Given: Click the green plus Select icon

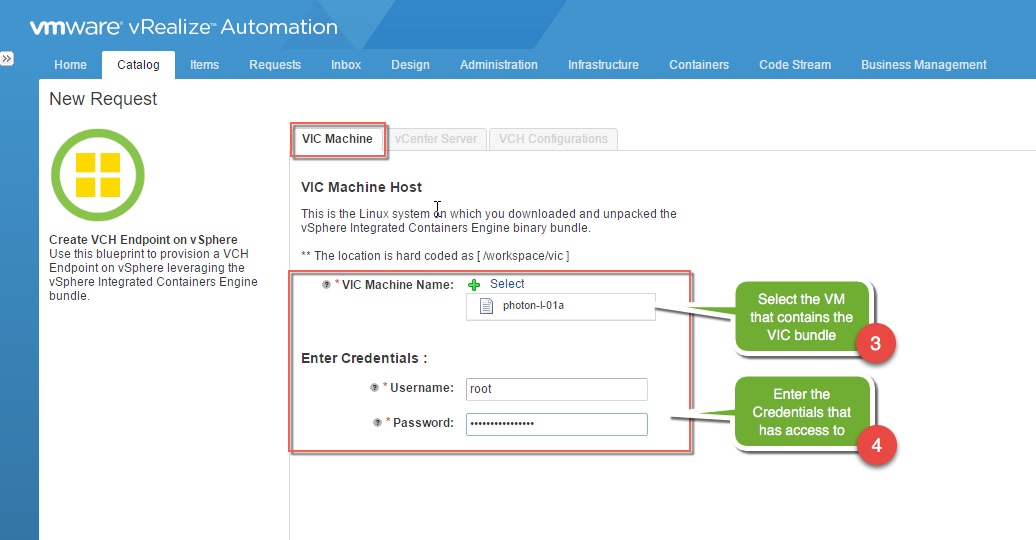Looking at the screenshot, I should click(x=474, y=285).
